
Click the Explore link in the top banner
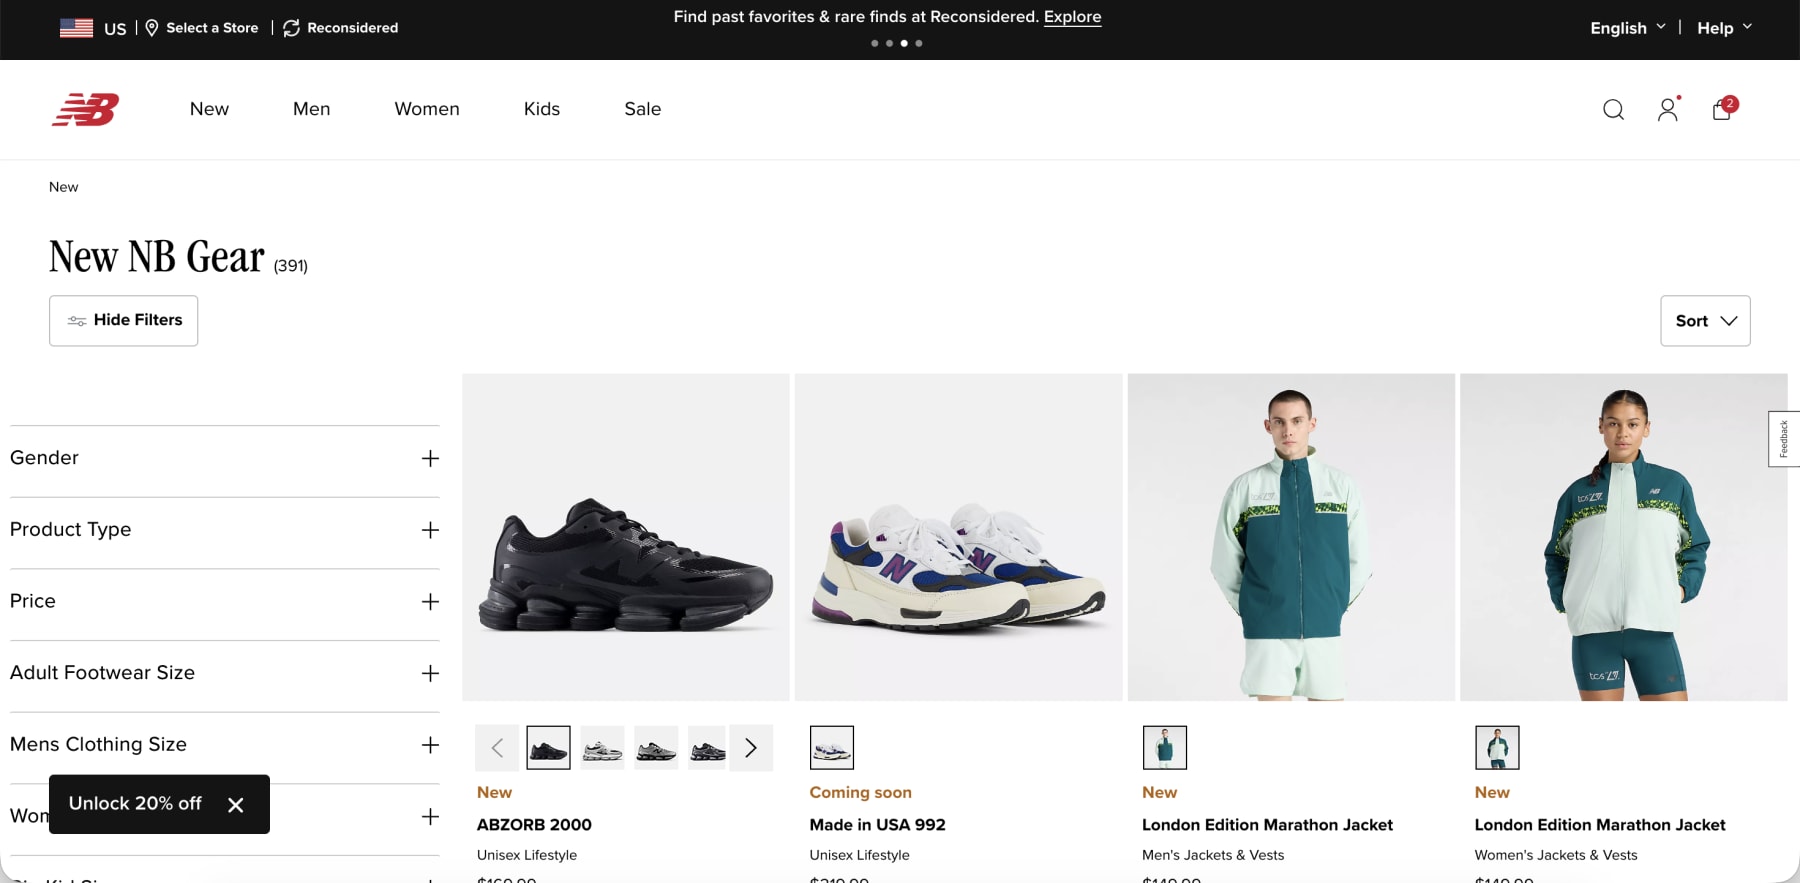(1072, 17)
